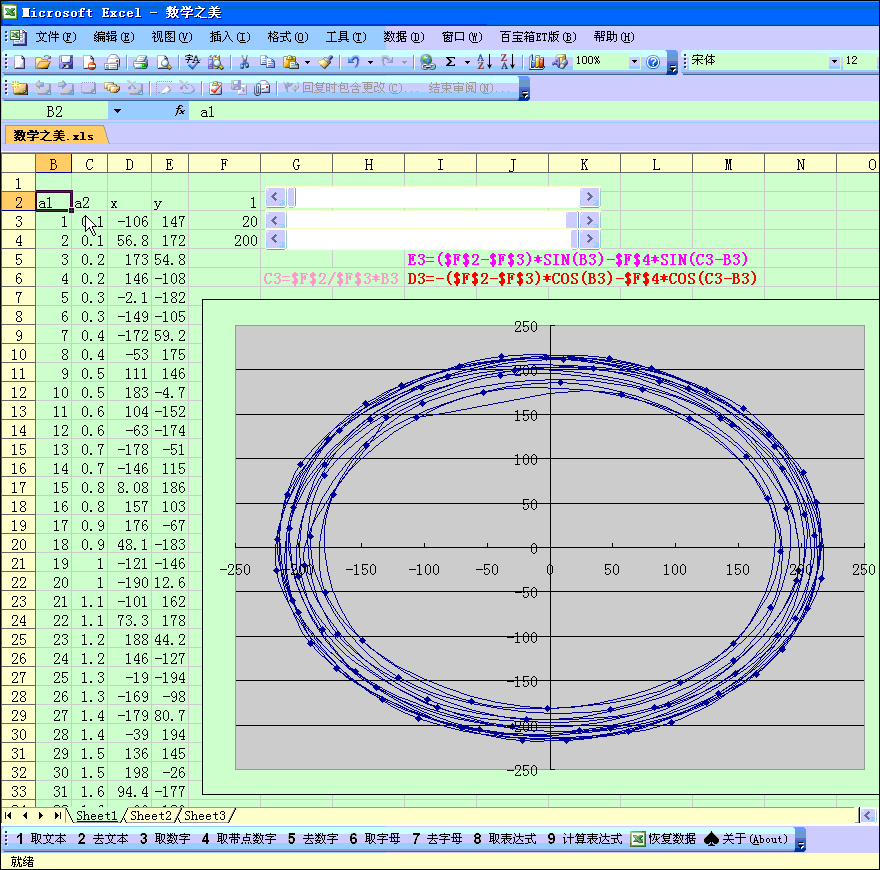The height and width of the screenshot is (870, 880).
Task: Click inside the formula bar showing a1
Action: (500, 112)
